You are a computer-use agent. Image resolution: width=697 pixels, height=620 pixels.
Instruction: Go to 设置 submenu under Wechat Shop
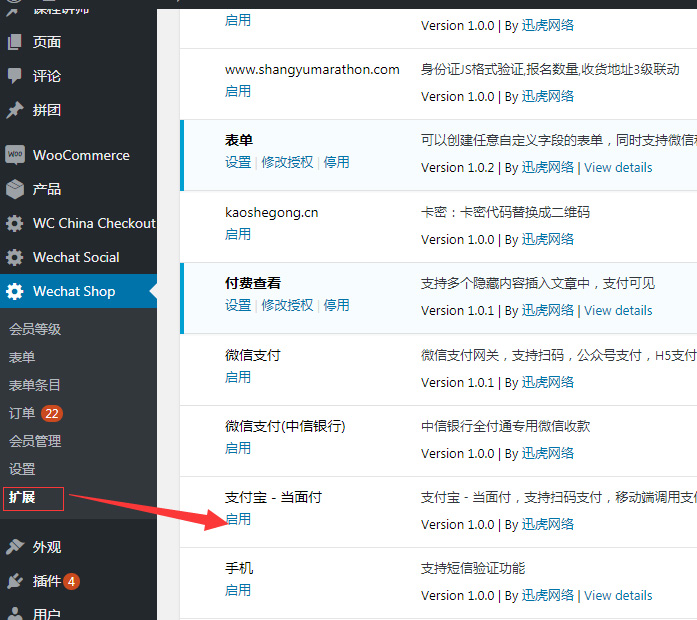point(22,469)
